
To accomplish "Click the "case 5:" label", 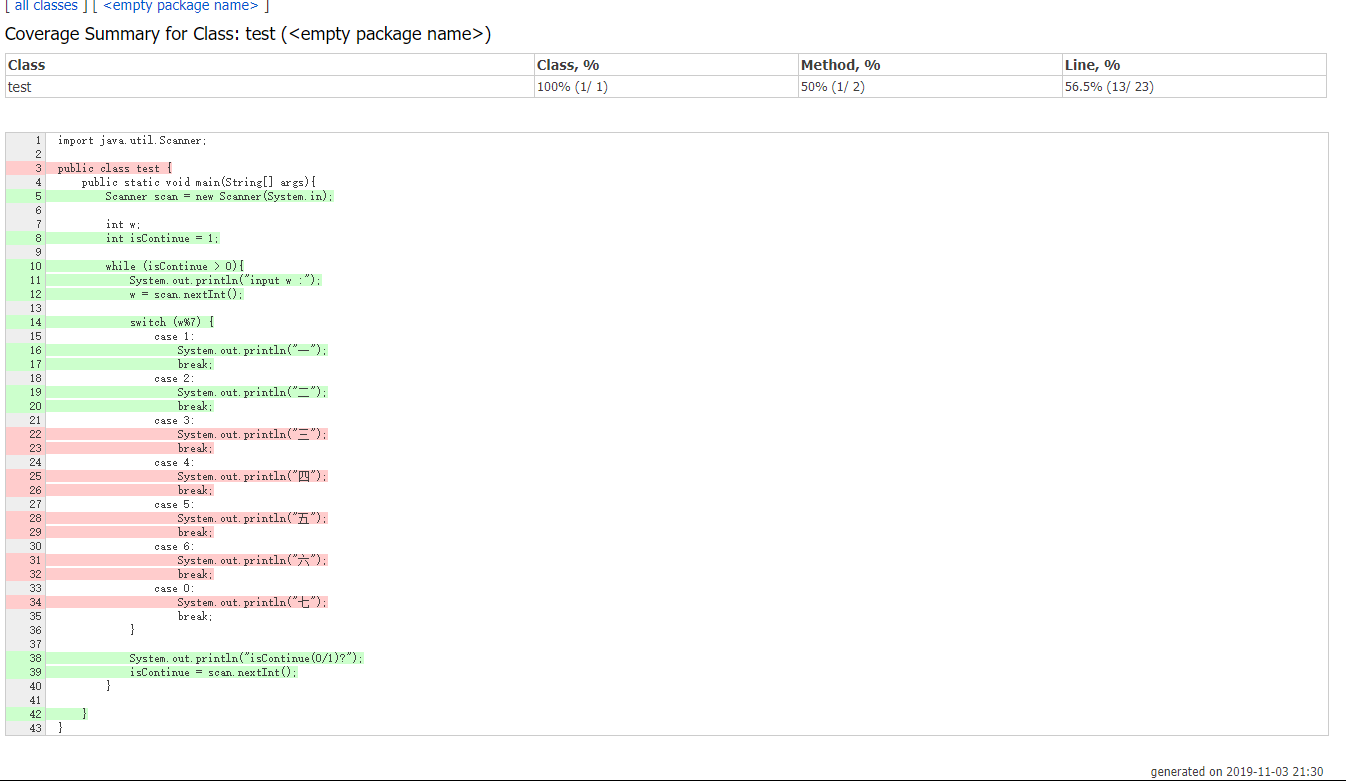I will (x=174, y=504).
